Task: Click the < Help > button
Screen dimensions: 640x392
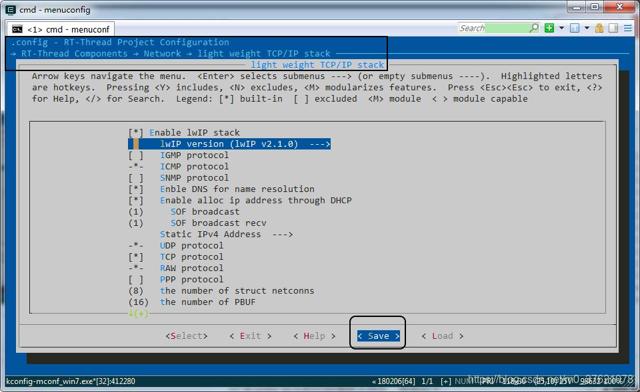Action: [x=314, y=336]
